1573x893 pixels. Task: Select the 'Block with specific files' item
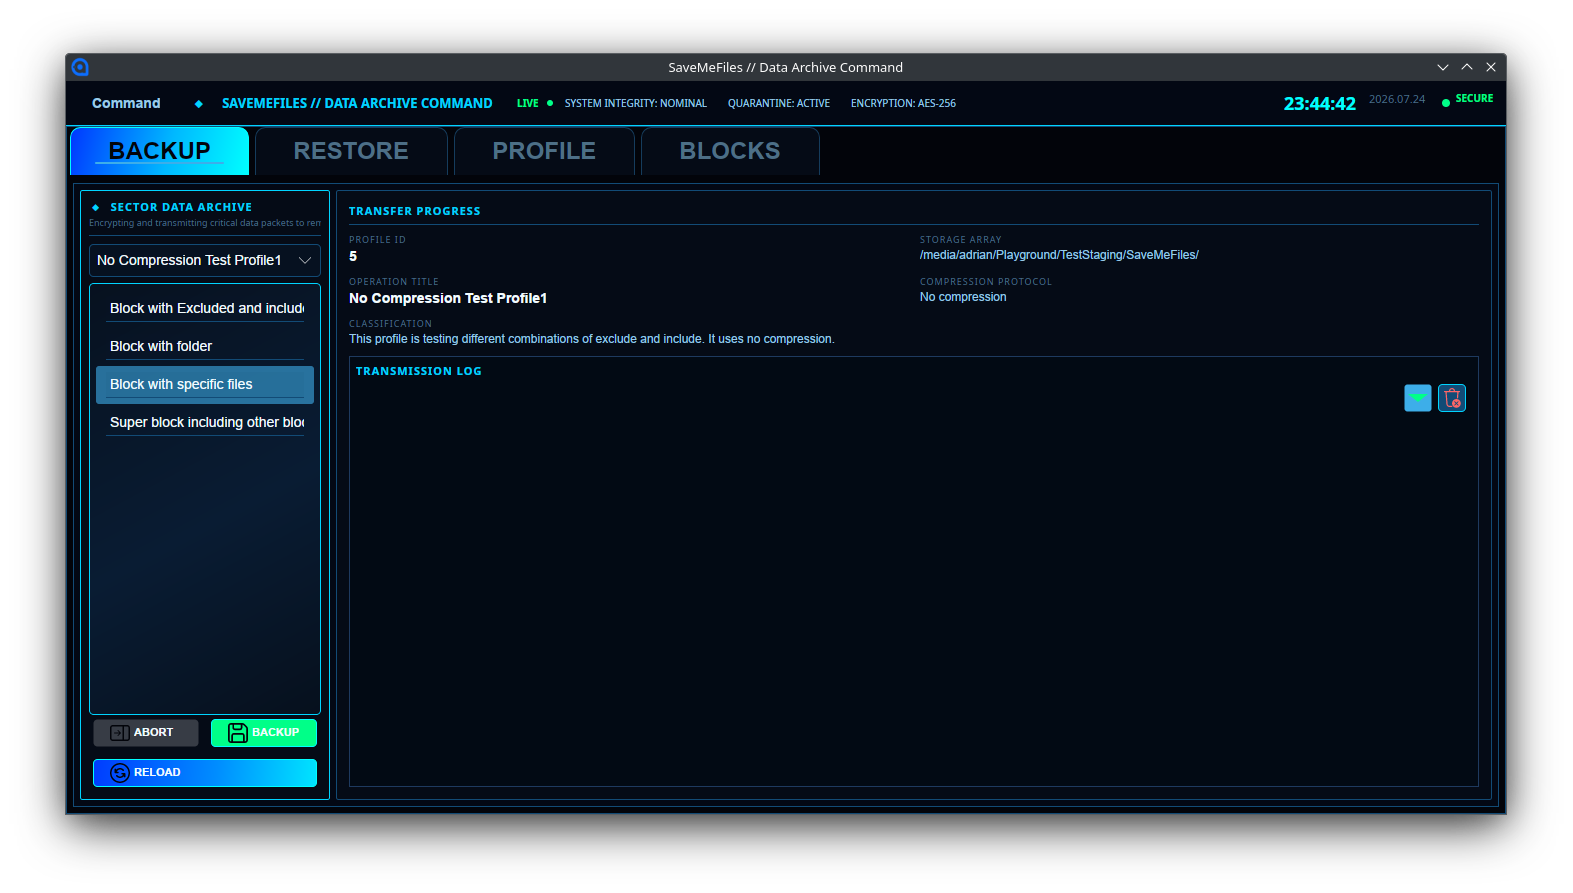205,384
